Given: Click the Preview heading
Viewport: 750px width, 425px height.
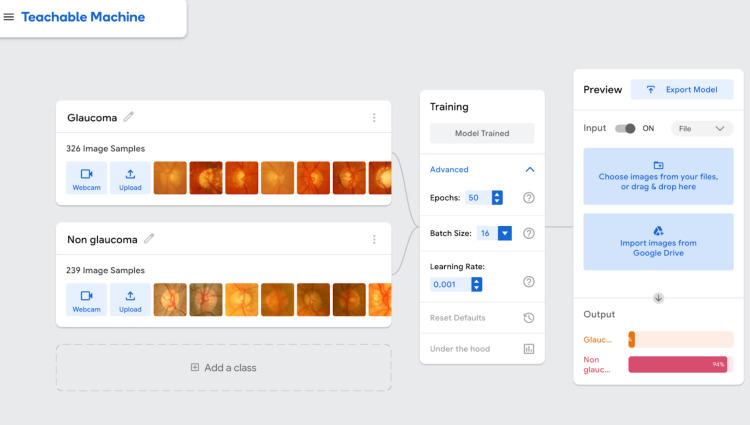Looking at the screenshot, I should point(603,89).
